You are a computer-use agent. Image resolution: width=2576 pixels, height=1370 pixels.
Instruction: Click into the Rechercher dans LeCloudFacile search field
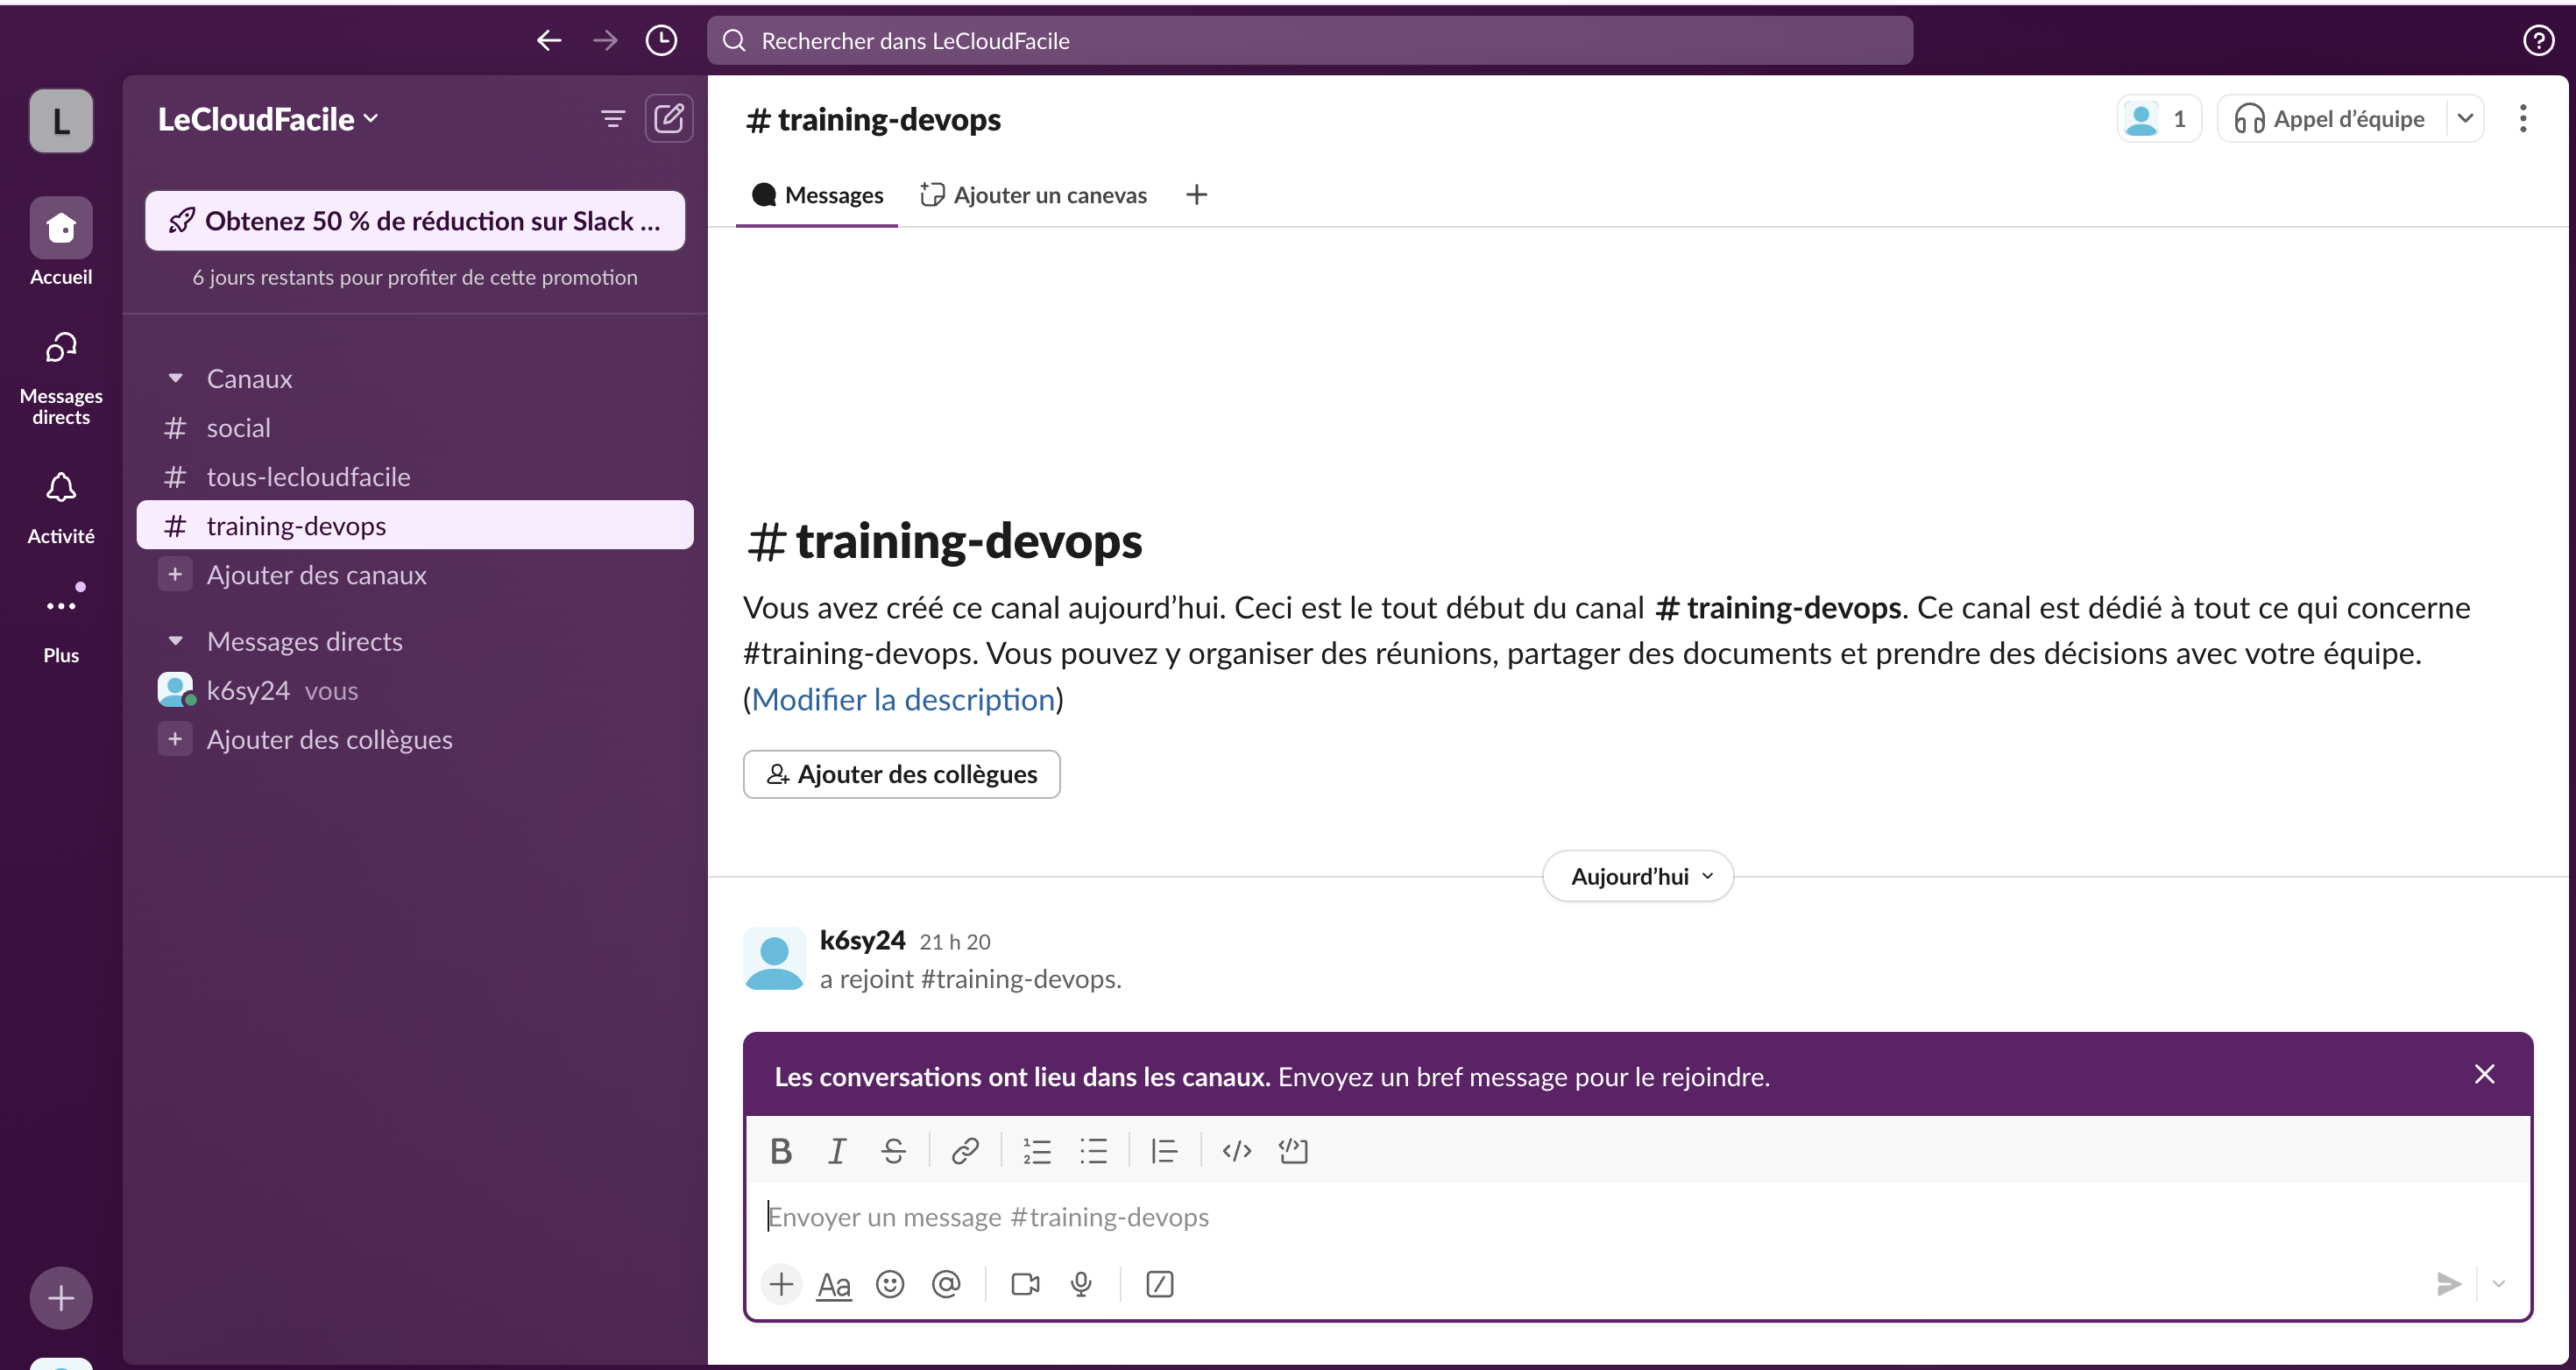pos(1310,40)
